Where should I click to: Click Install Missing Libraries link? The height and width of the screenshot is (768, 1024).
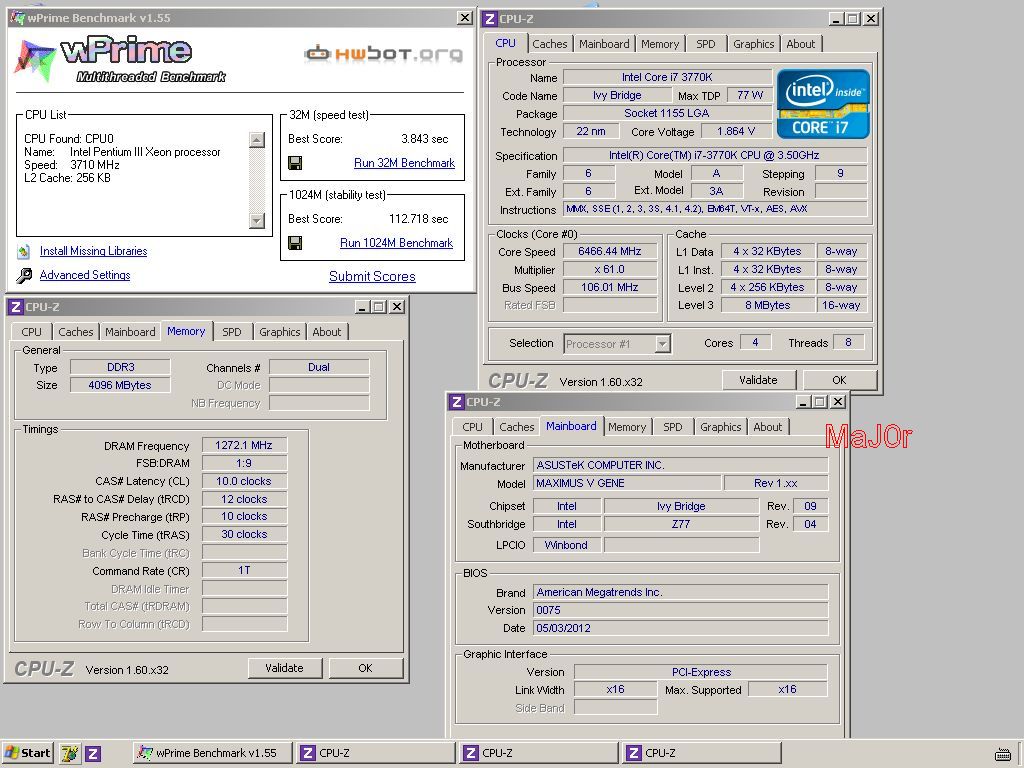pyautogui.click(x=93, y=251)
